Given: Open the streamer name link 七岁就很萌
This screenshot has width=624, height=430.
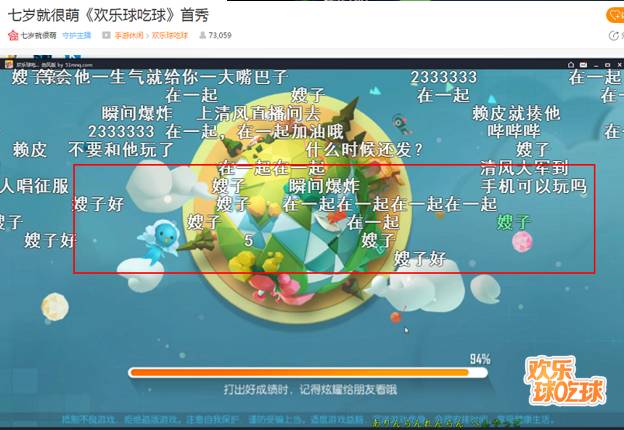Looking at the screenshot, I should click(39, 35).
